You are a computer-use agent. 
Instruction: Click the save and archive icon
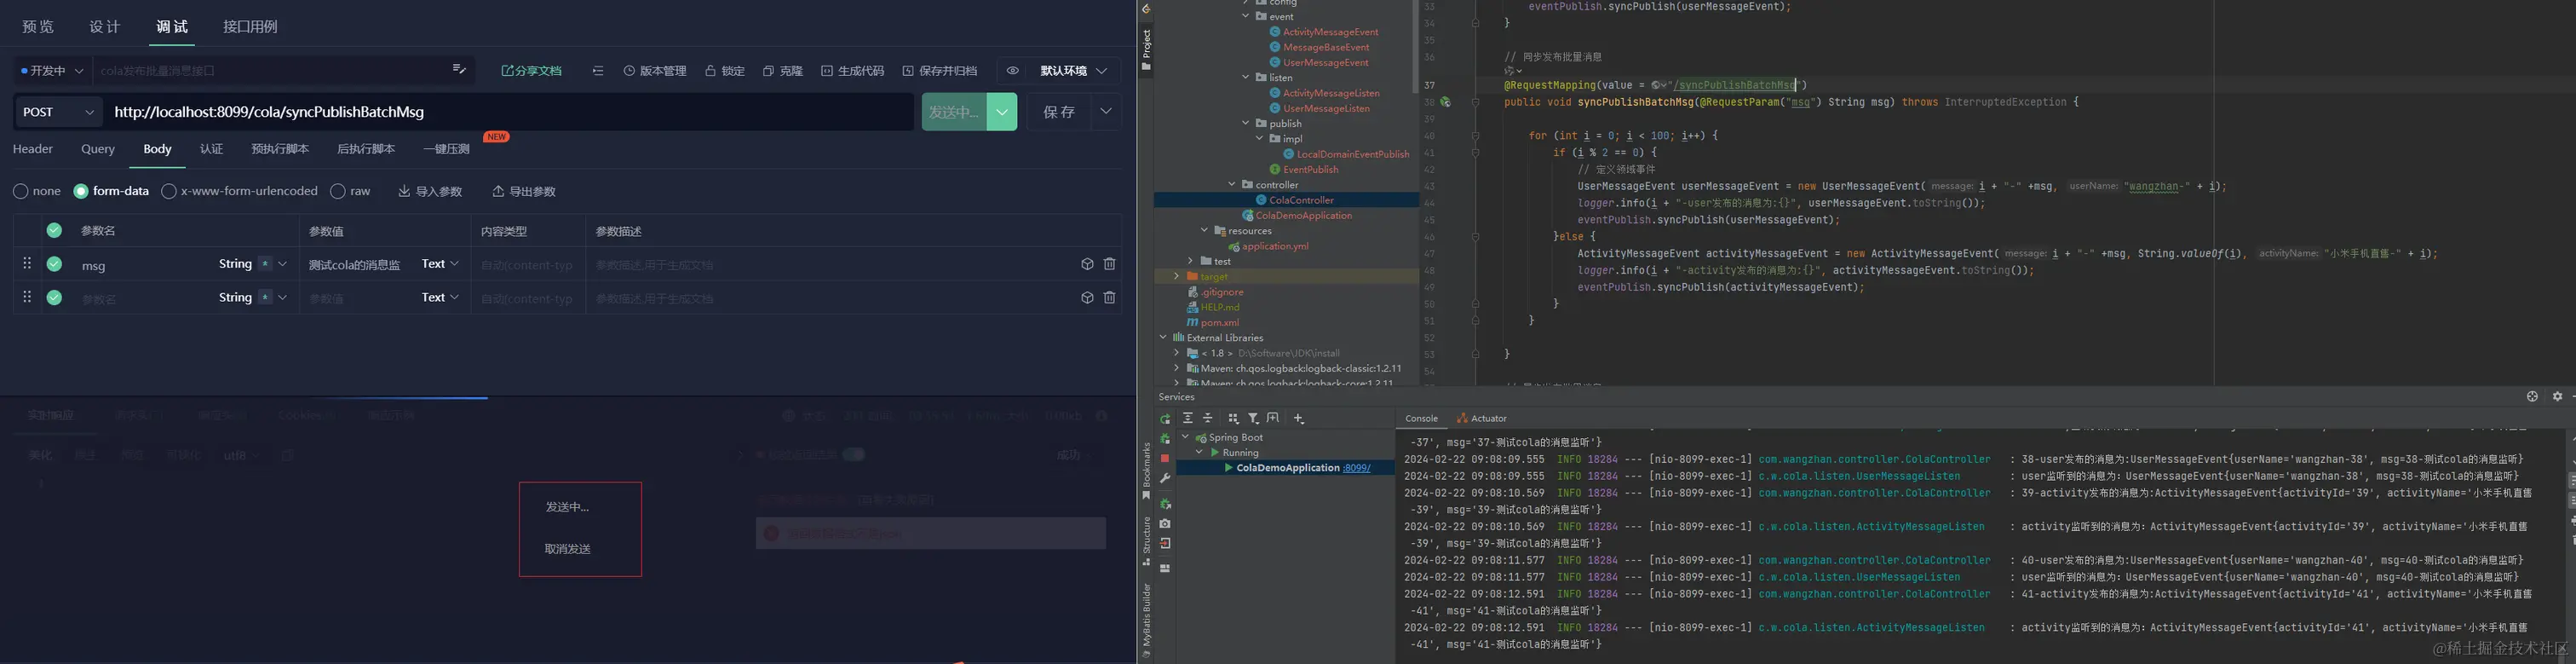pyautogui.click(x=908, y=71)
